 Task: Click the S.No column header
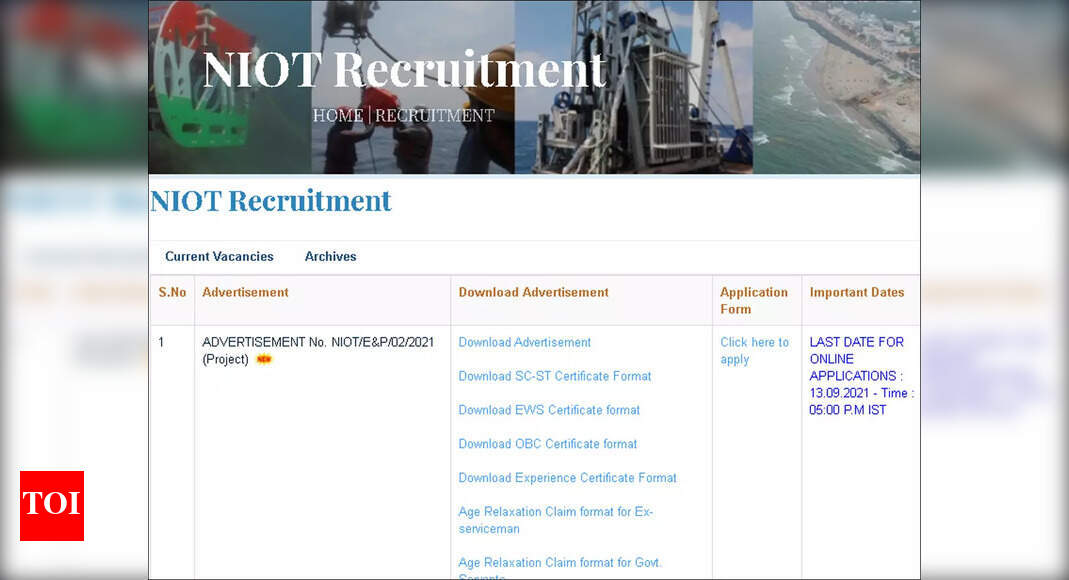[x=171, y=292]
